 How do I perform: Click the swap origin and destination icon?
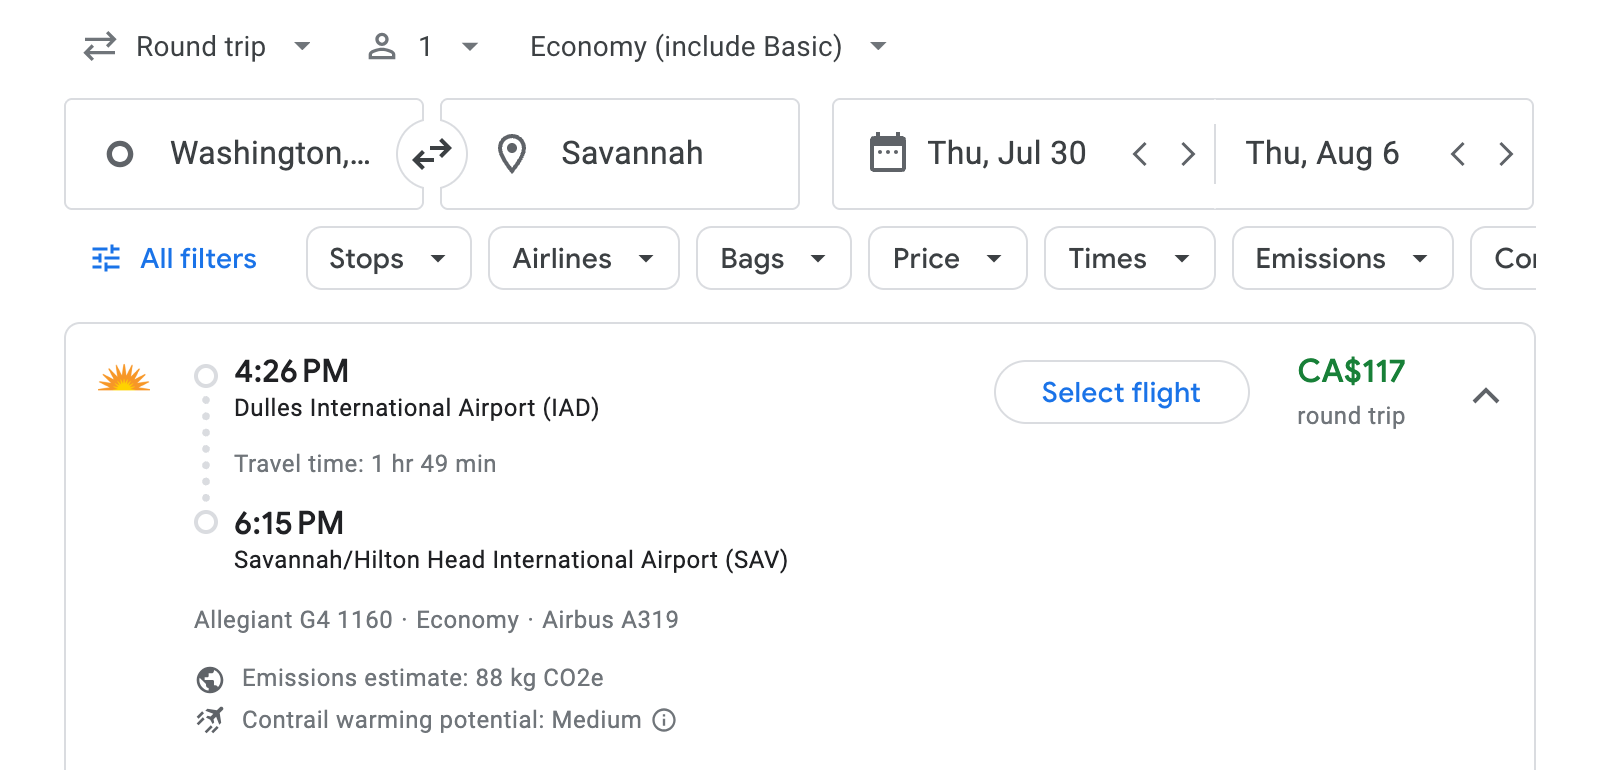point(431,153)
